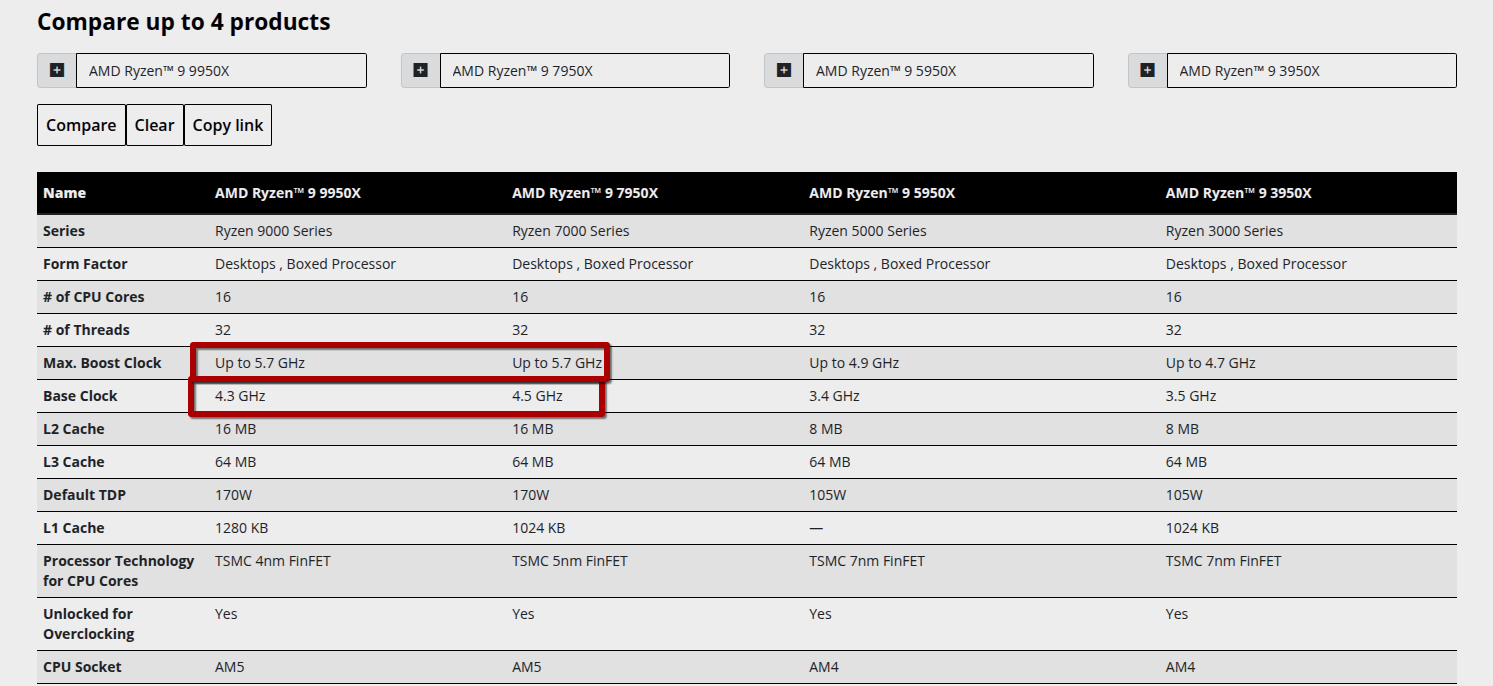The height and width of the screenshot is (686, 1493).
Task: Click the Default TDP row label
Action: pos(85,495)
